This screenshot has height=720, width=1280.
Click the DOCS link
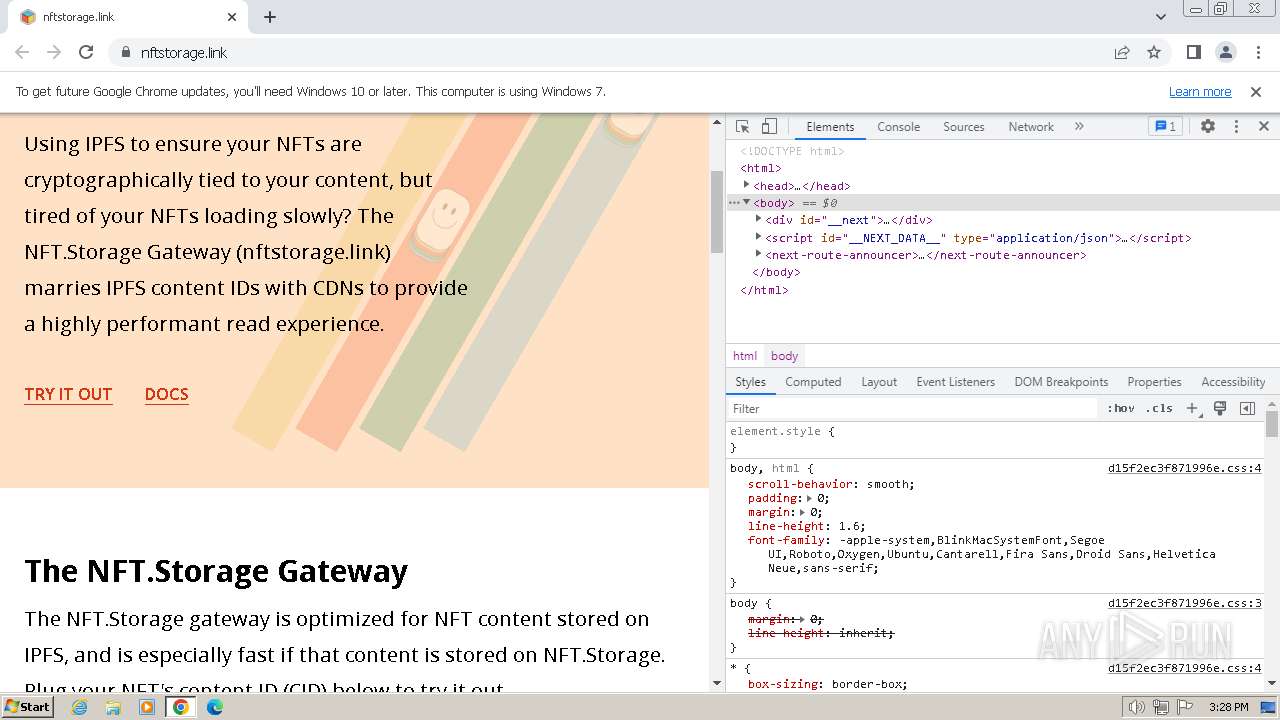(x=166, y=394)
